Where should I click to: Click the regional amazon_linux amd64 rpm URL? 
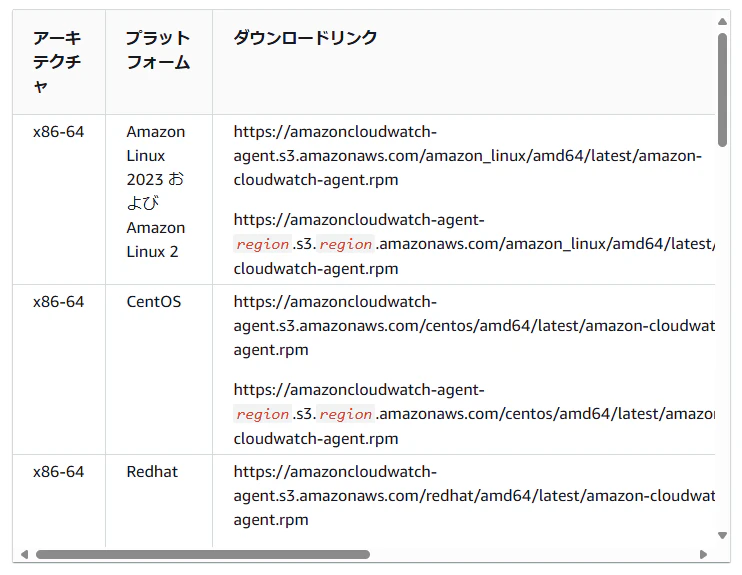(x=474, y=244)
